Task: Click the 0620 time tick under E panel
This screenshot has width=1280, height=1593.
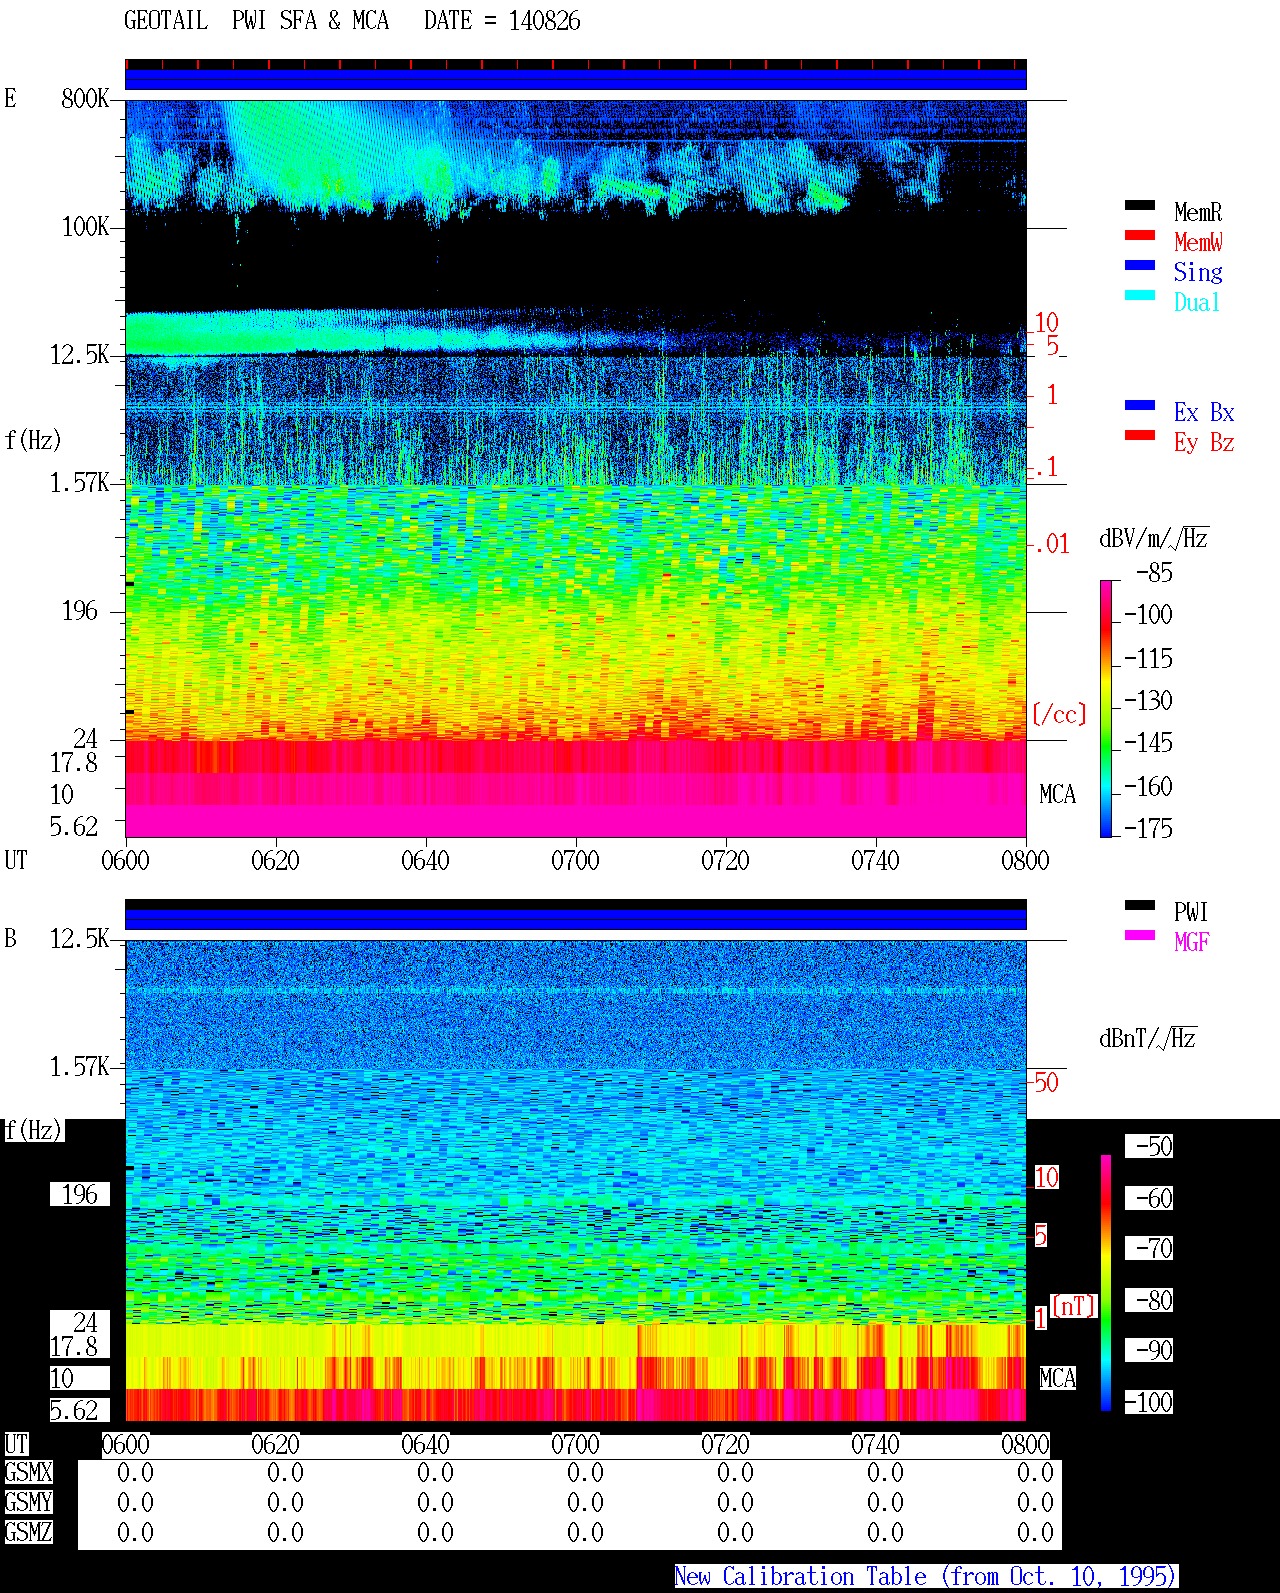Action: [x=275, y=861]
